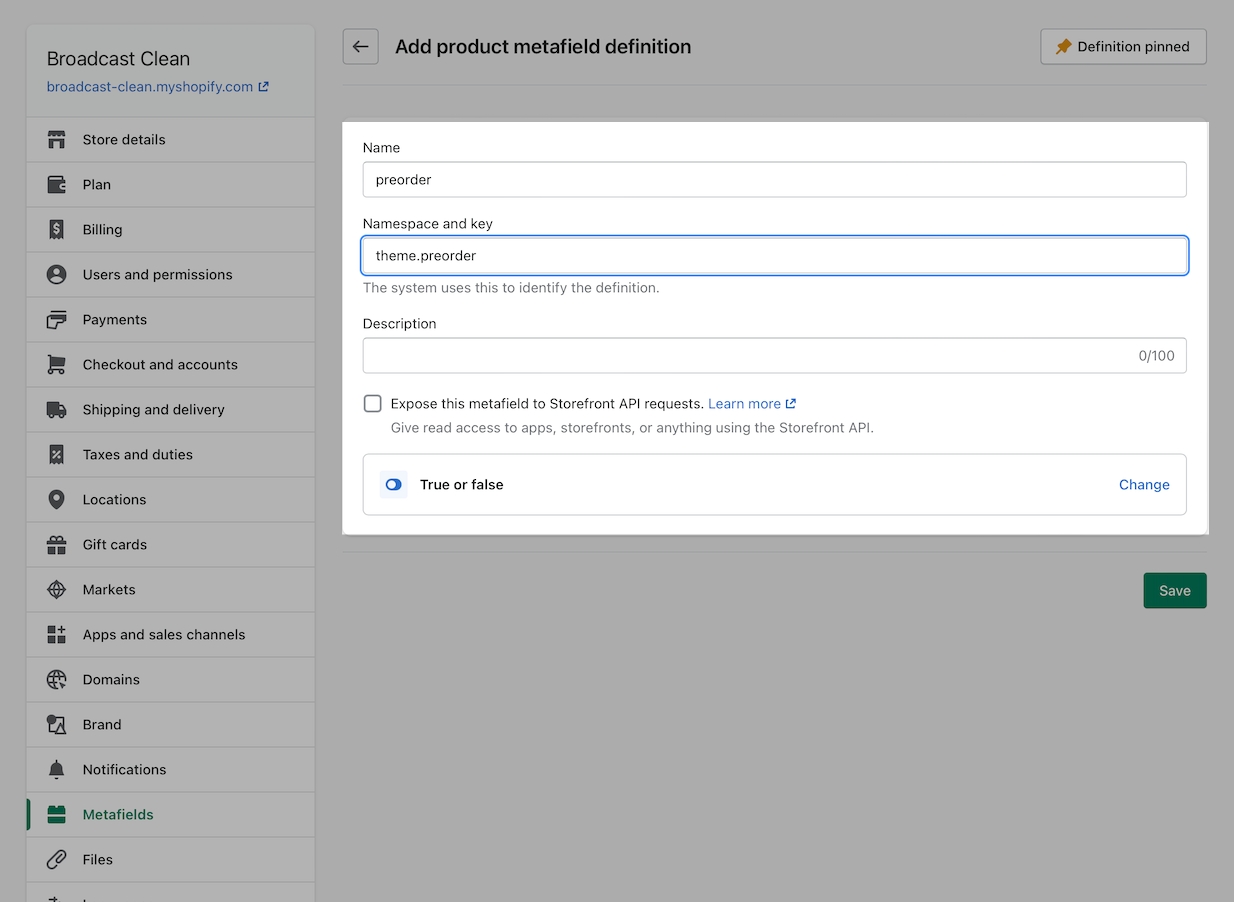Open Apps and sales channels settings

click(x=163, y=635)
